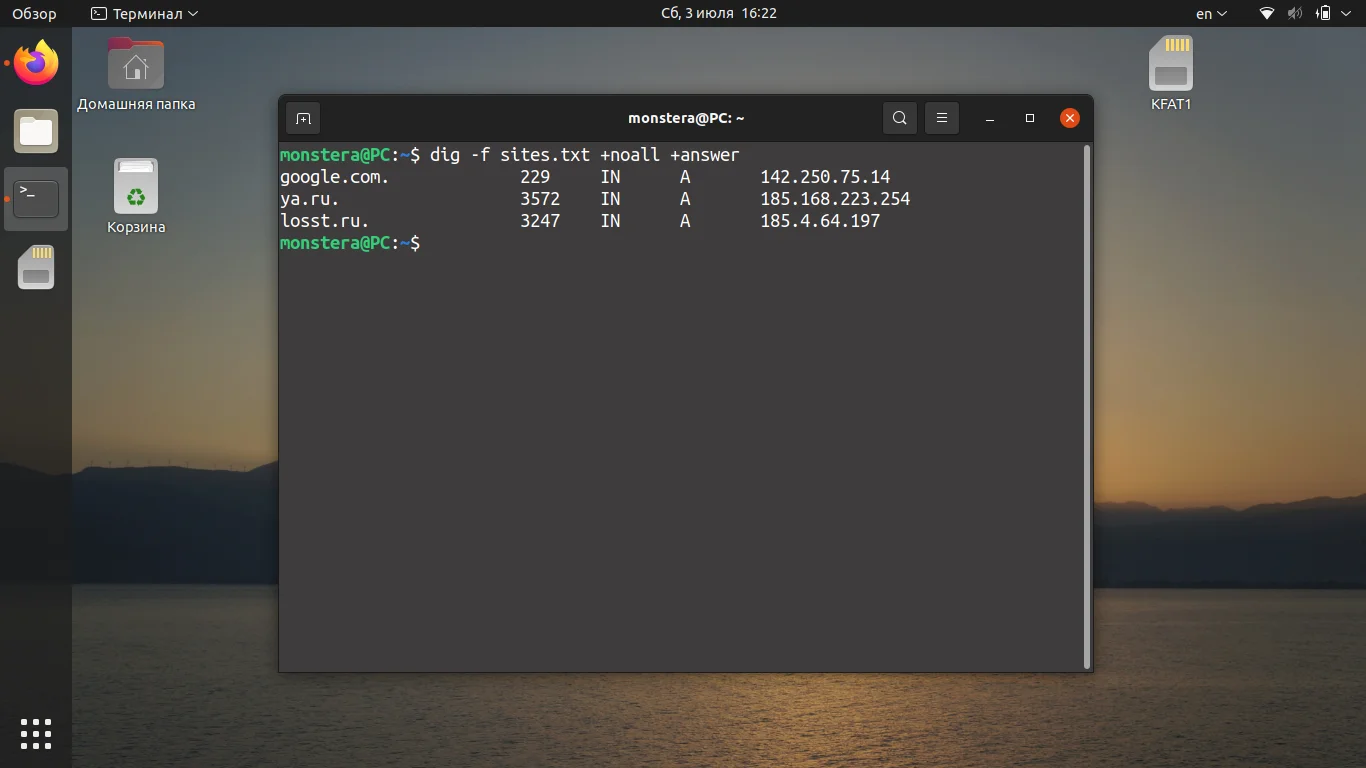
Task: Open the terminal hamburger menu
Action: (x=941, y=117)
